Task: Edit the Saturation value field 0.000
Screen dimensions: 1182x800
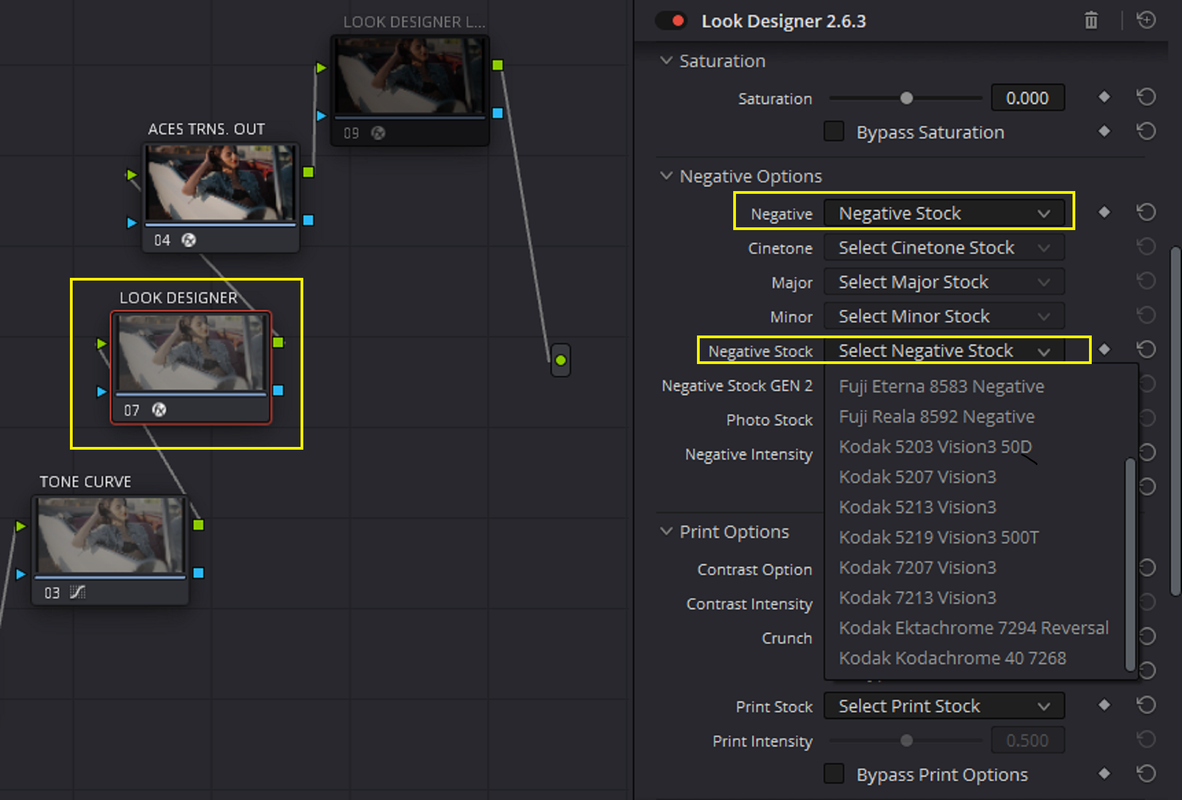Action: tap(1027, 98)
